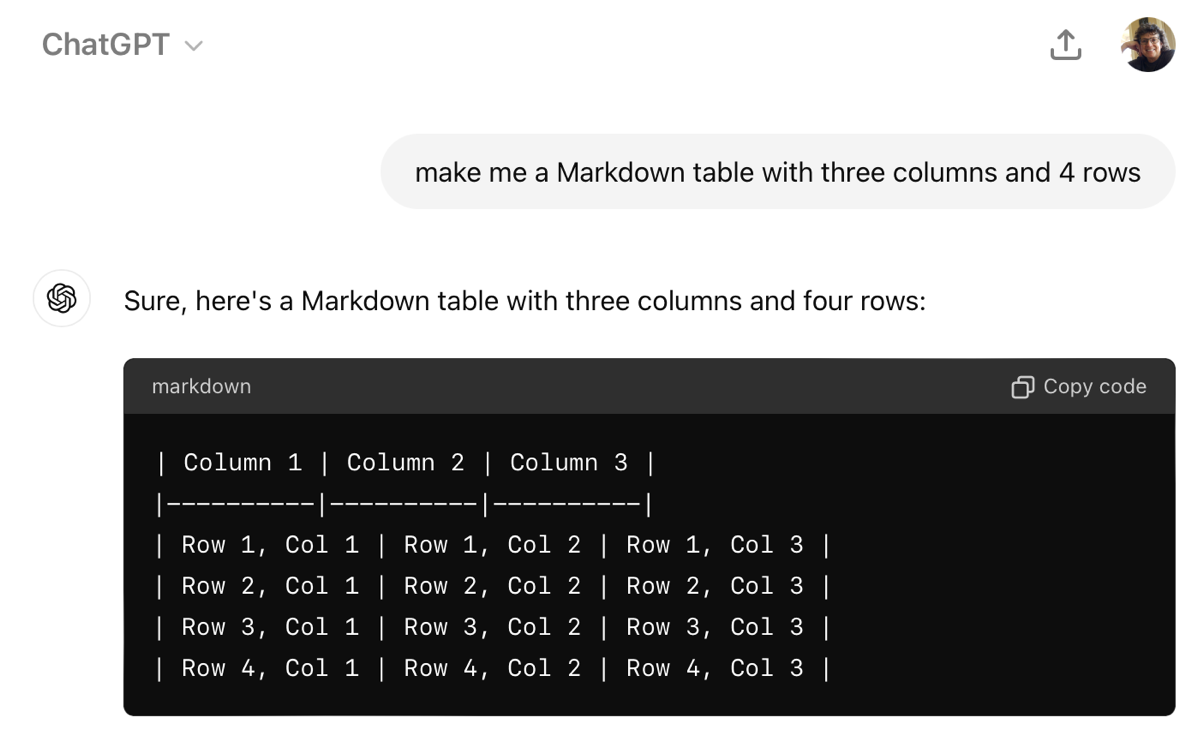The image size is (1198, 730).
Task: Click the "Row 1, Col 3" cell text
Action: [x=714, y=545]
